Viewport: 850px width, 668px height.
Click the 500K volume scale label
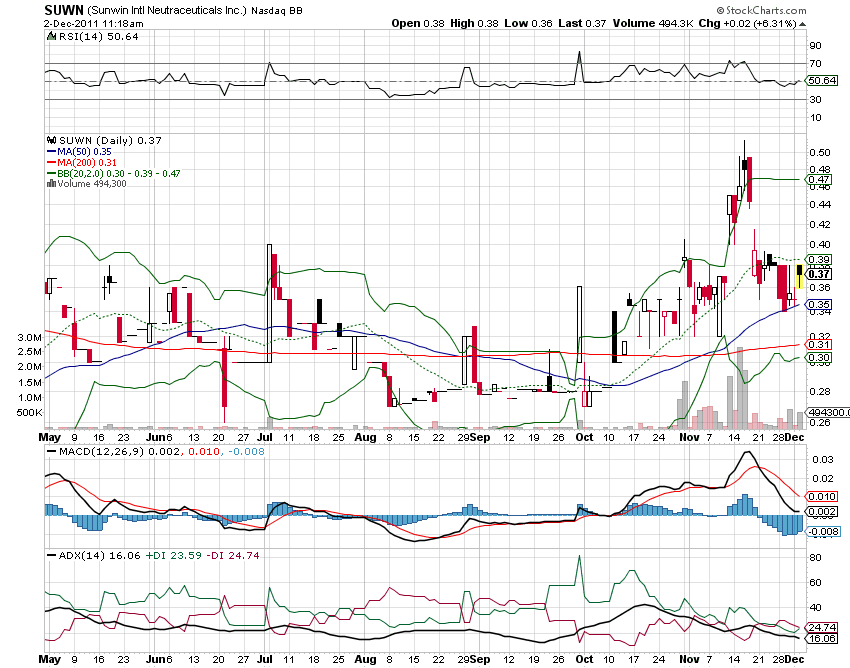click(30, 413)
